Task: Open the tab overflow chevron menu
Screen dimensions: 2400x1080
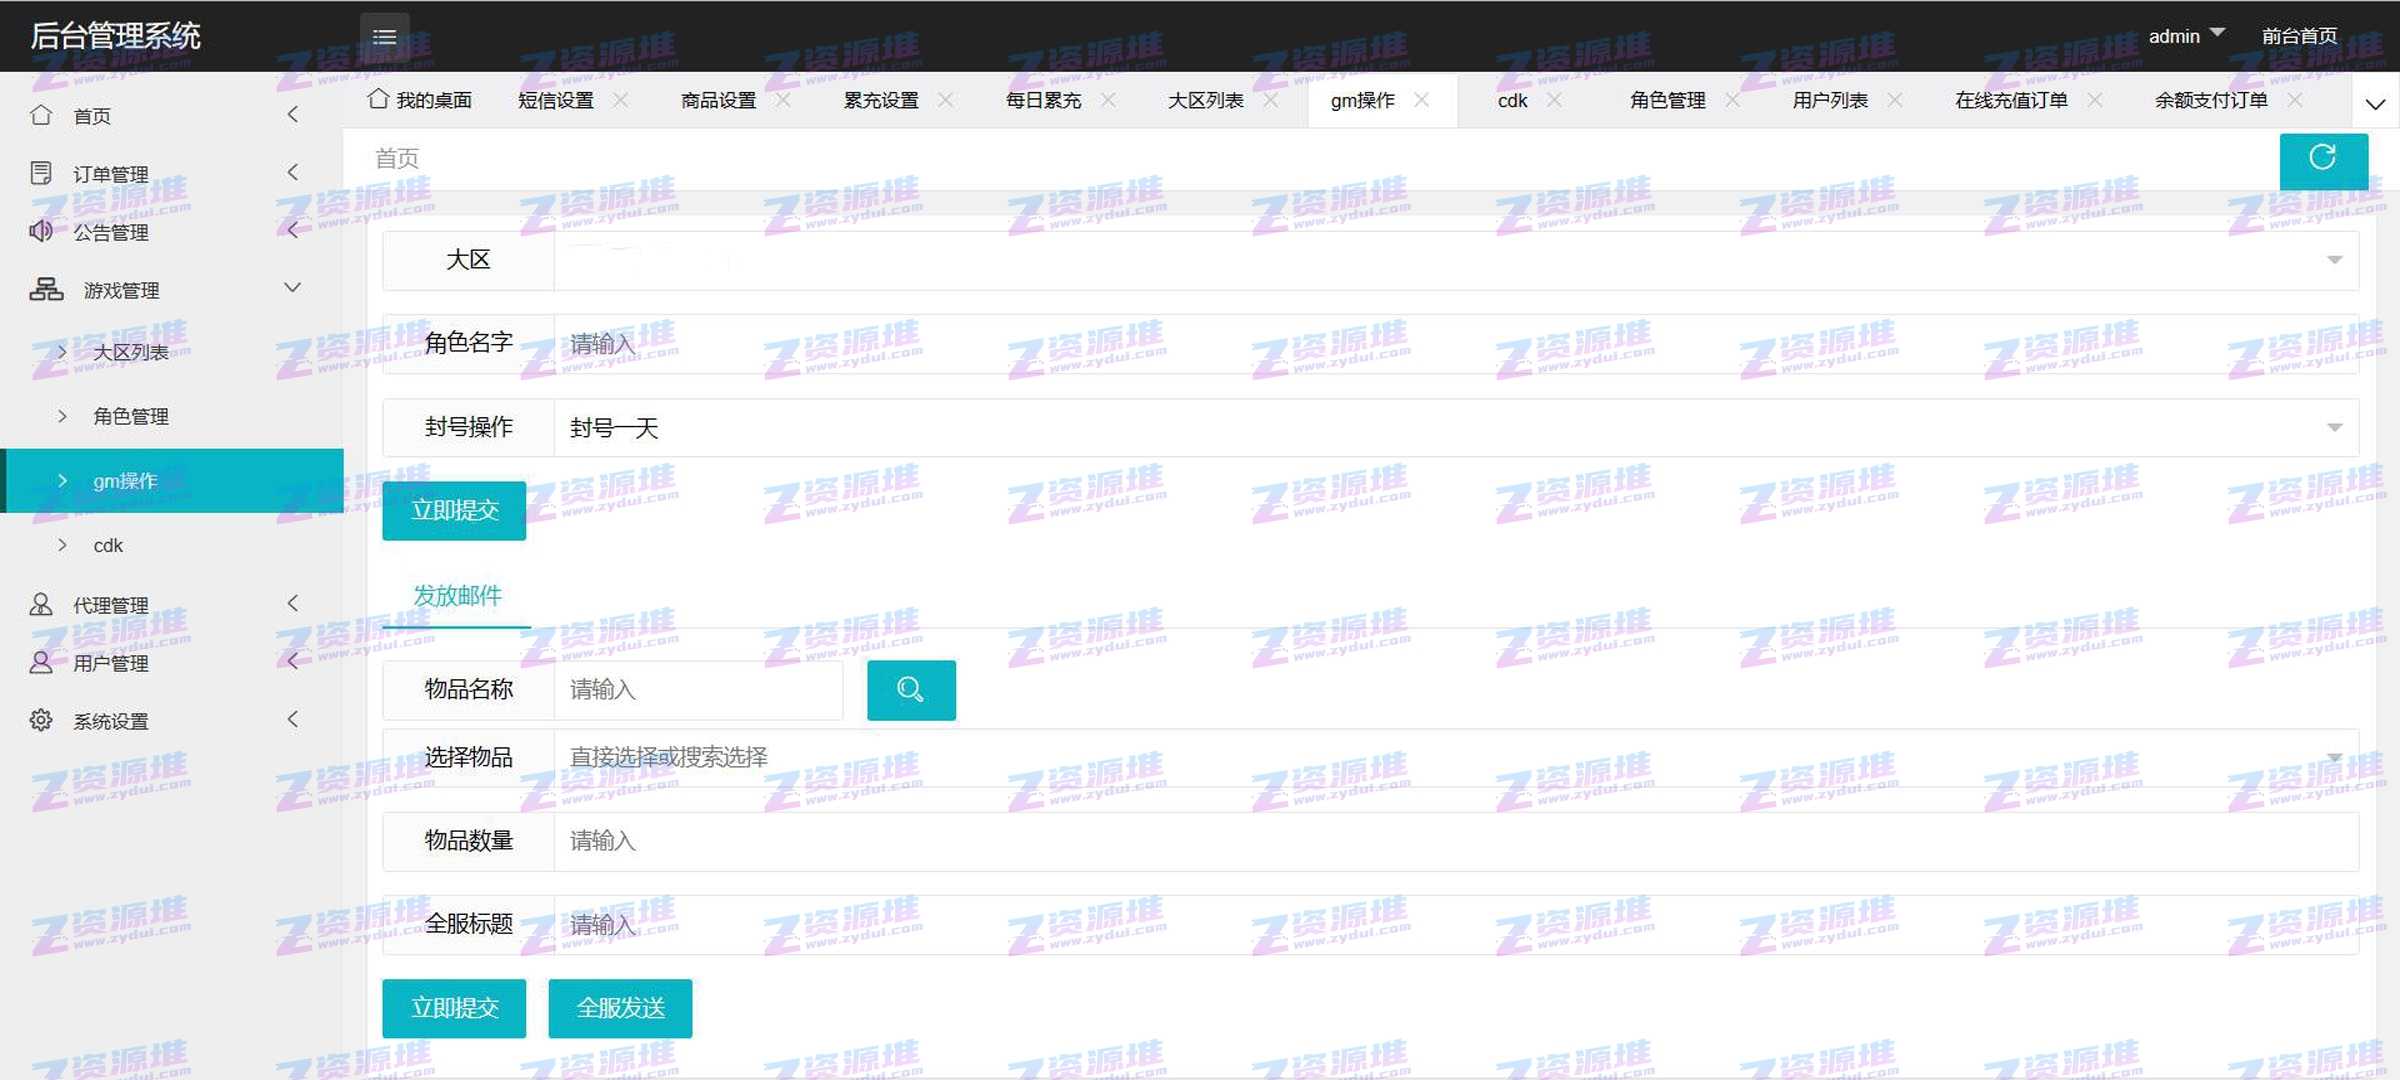Action: (x=2375, y=103)
